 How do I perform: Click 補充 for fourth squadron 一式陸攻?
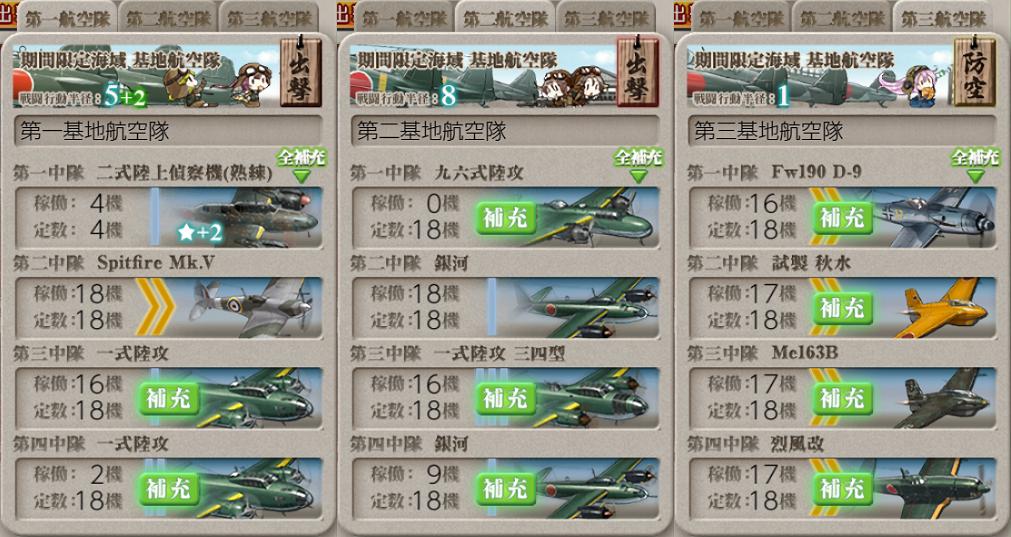pyautogui.click(x=169, y=489)
